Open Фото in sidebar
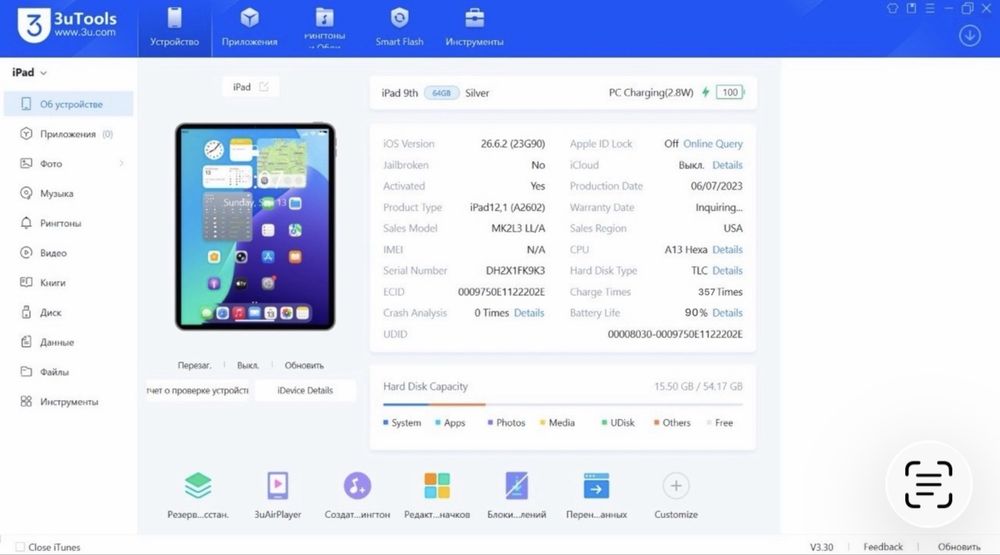This screenshot has width=1000, height=555. click(69, 164)
